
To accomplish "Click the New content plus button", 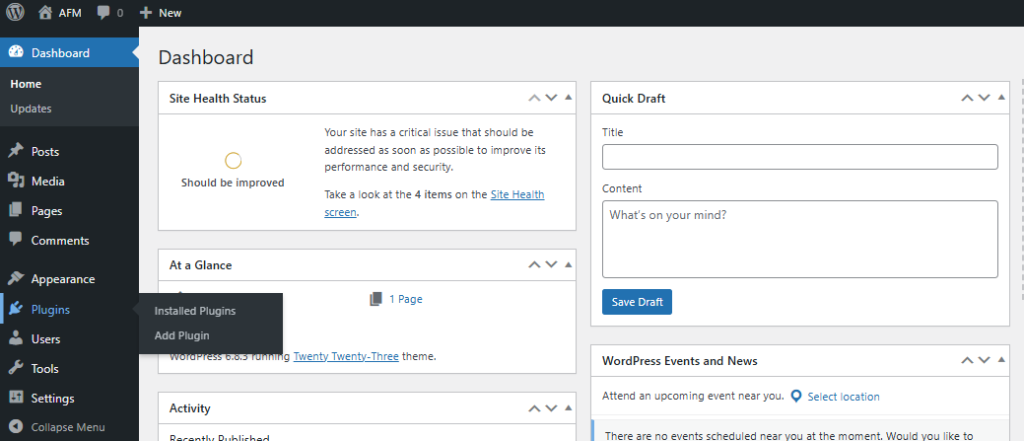I will (x=146, y=13).
